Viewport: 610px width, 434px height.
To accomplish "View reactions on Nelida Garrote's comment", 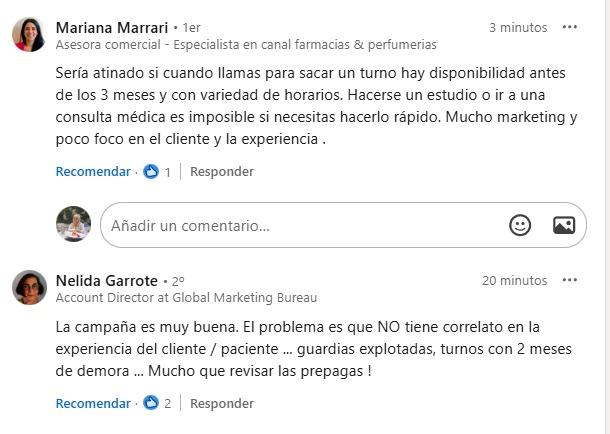I will click(x=158, y=404).
